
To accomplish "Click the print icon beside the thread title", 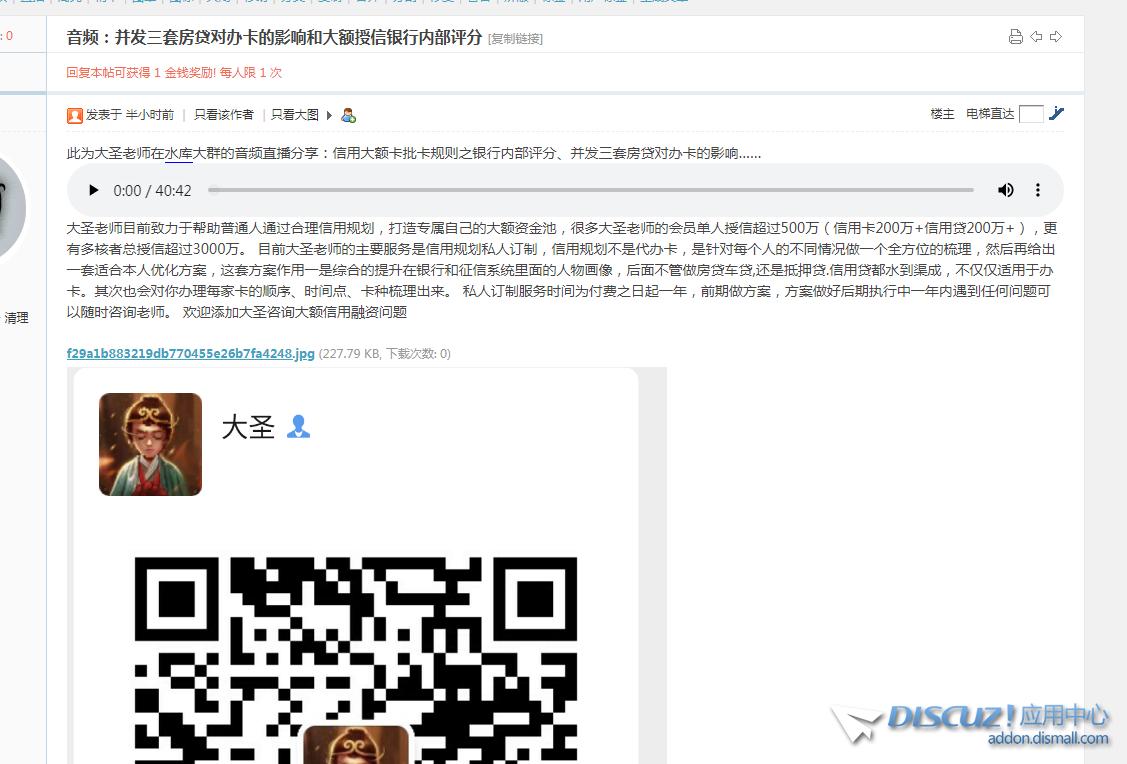I will [x=1015, y=37].
